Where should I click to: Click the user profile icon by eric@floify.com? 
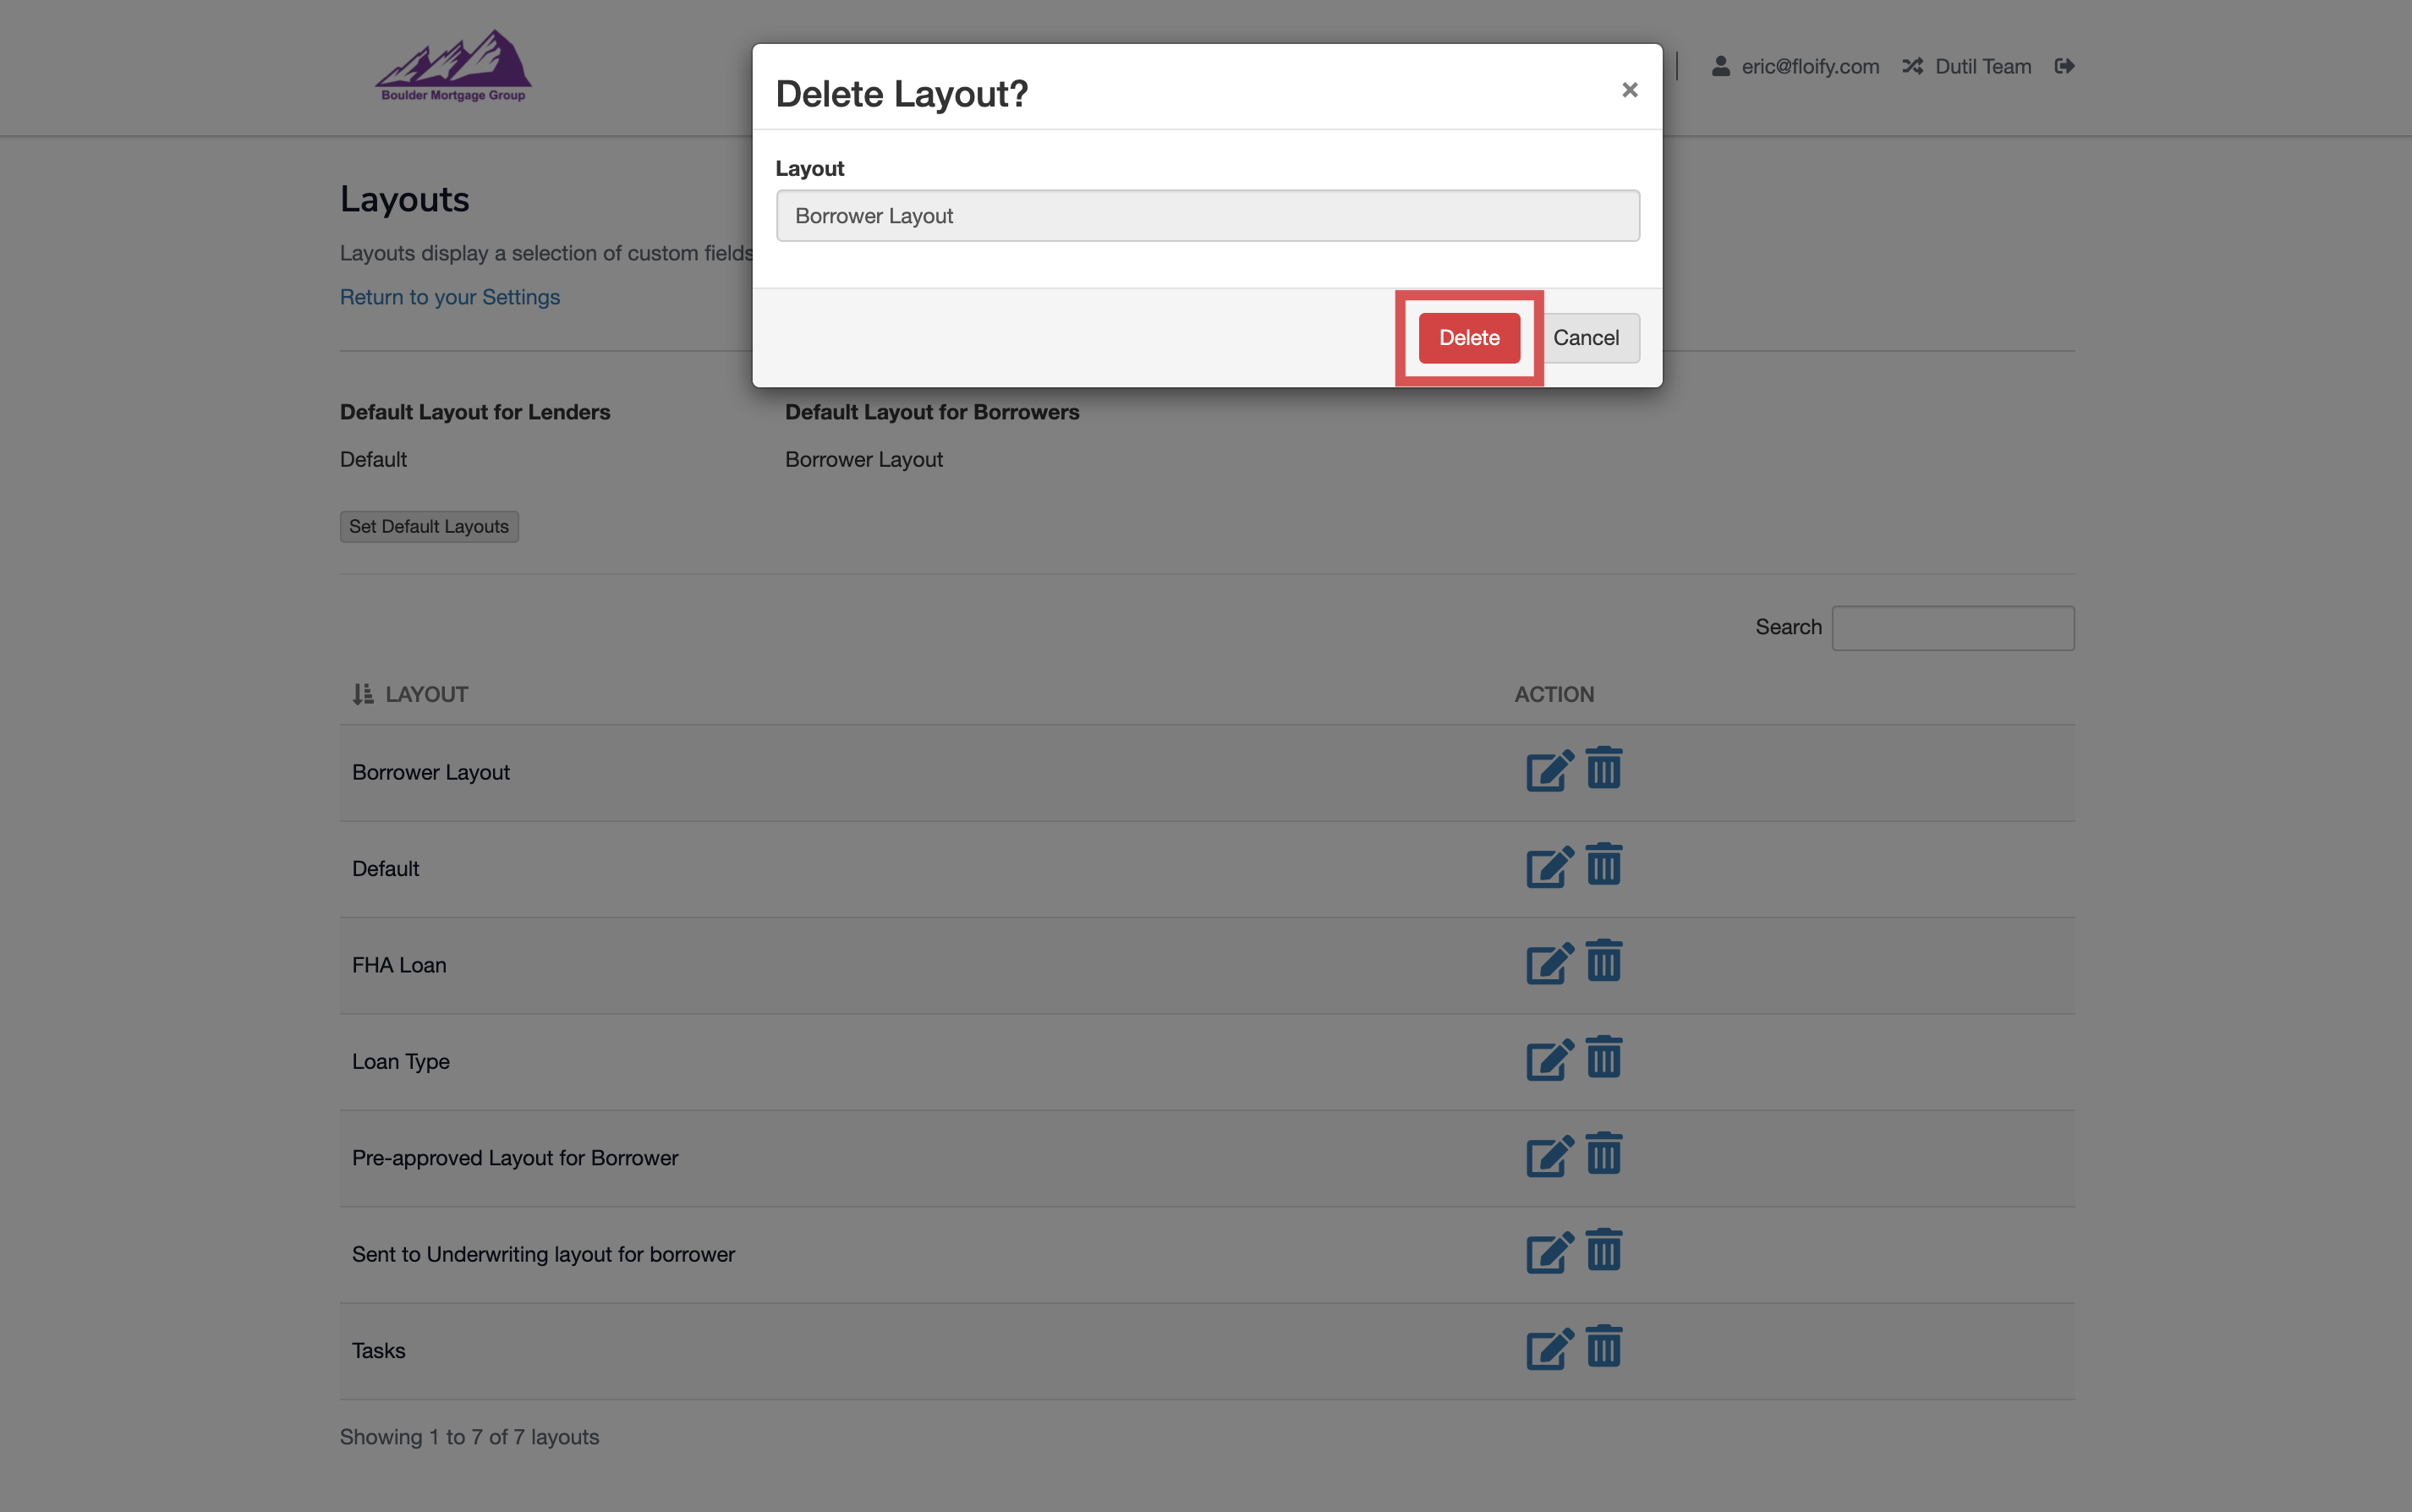pyautogui.click(x=1720, y=66)
